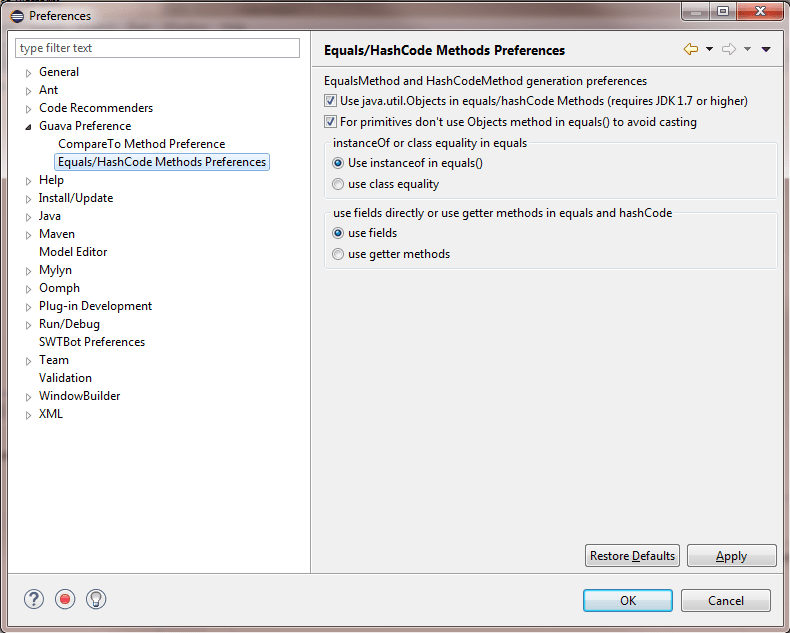Viewport: 790px width, 633px height.
Task: Maximize the Preferences dialog window
Action: (723, 11)
